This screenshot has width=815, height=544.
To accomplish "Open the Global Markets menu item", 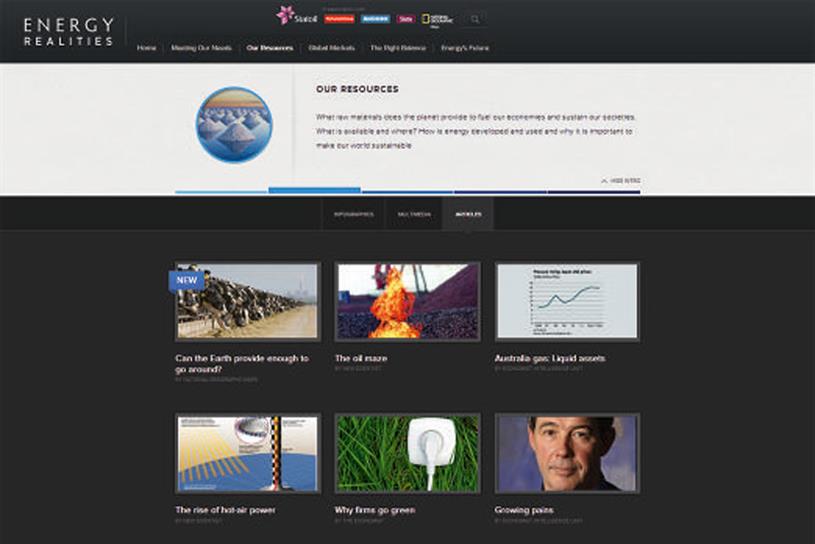I will [331, 47].
